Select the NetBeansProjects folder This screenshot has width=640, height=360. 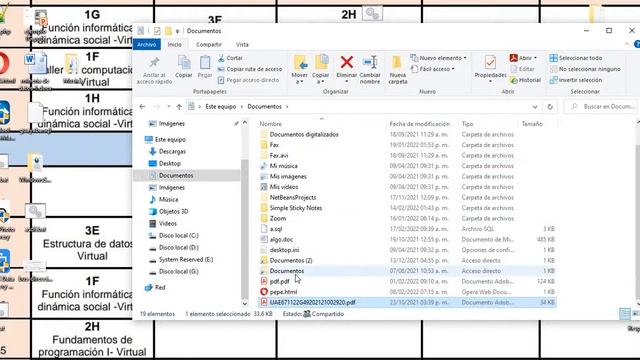click(293, 198)
